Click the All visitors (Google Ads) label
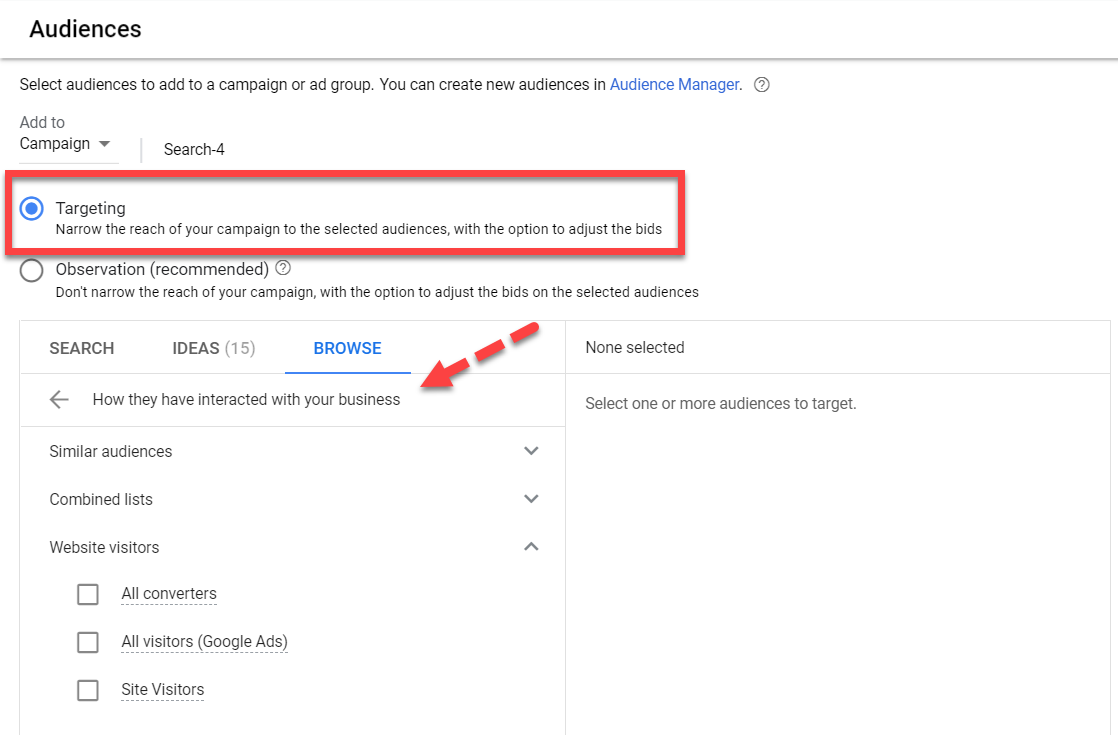The width and height of the screenshot is (1118, 735). pyautogui.click(x=205, y=642)
